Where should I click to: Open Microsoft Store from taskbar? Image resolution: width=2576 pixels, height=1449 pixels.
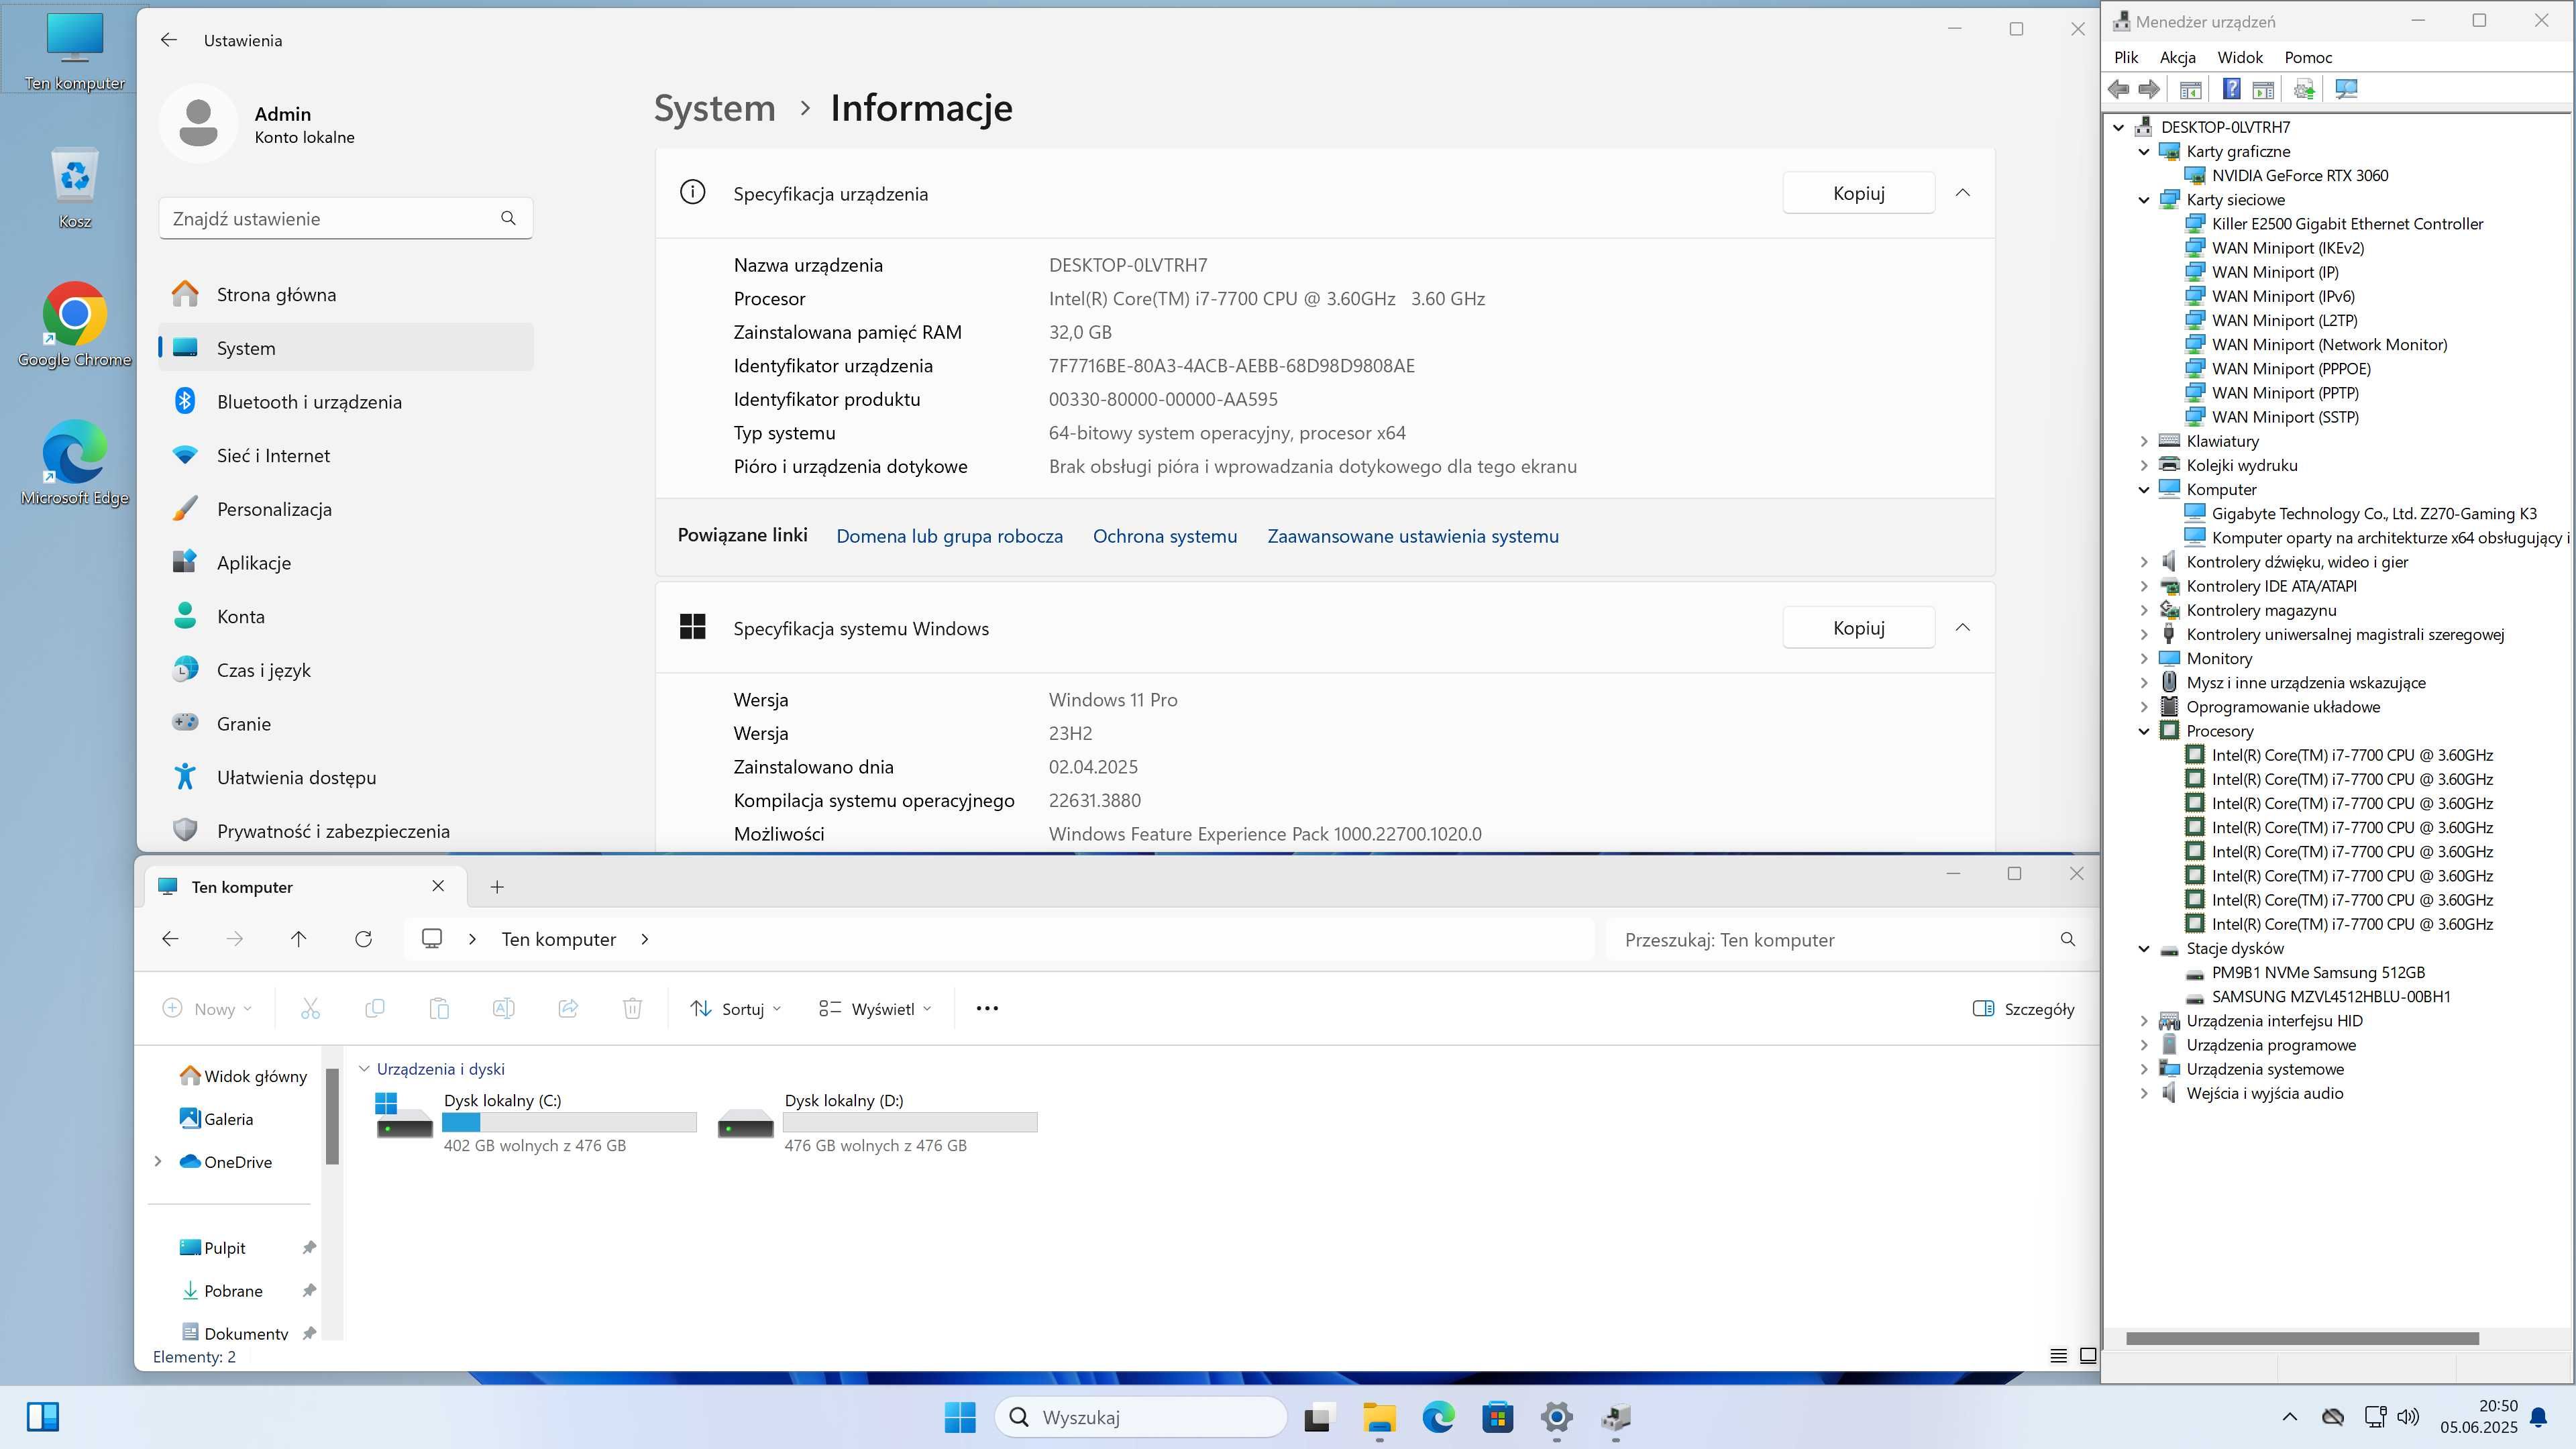(x=1497, y=1417)
